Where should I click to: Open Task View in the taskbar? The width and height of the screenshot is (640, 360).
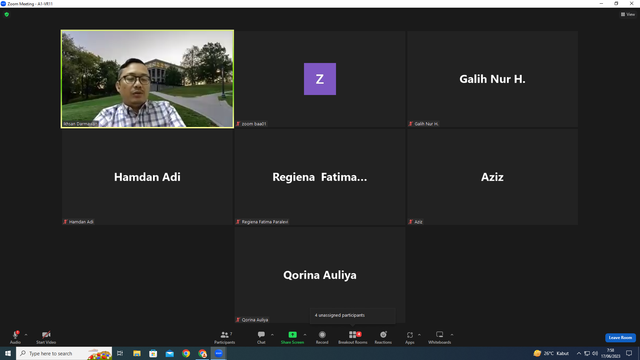click(x=120, y=353)
